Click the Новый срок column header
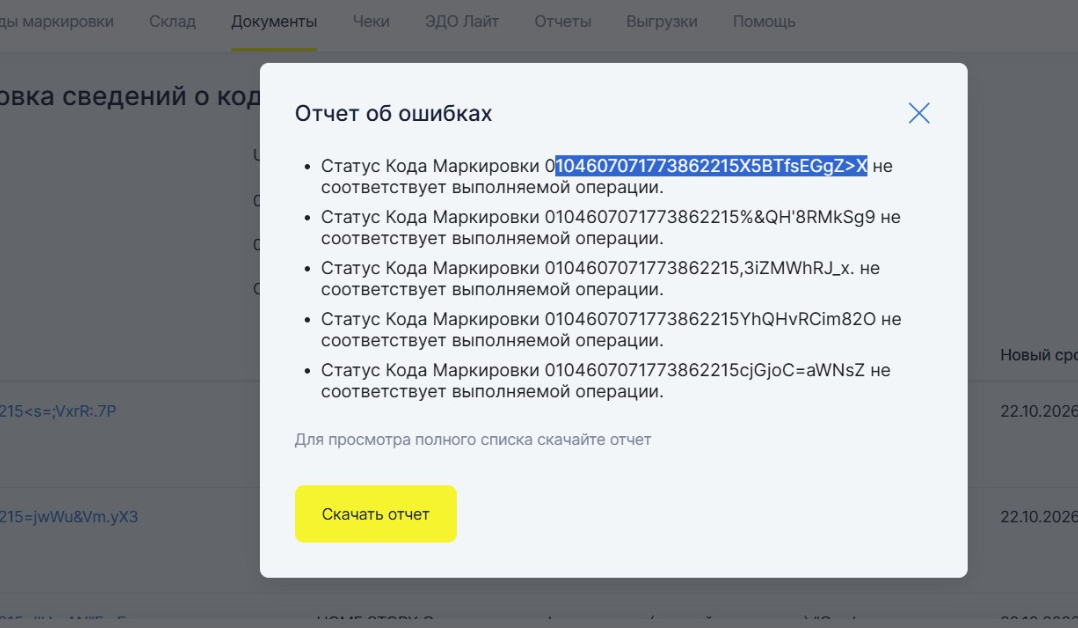The width and height of the screenshot is (1078, 628). (x=1038, y=356)
